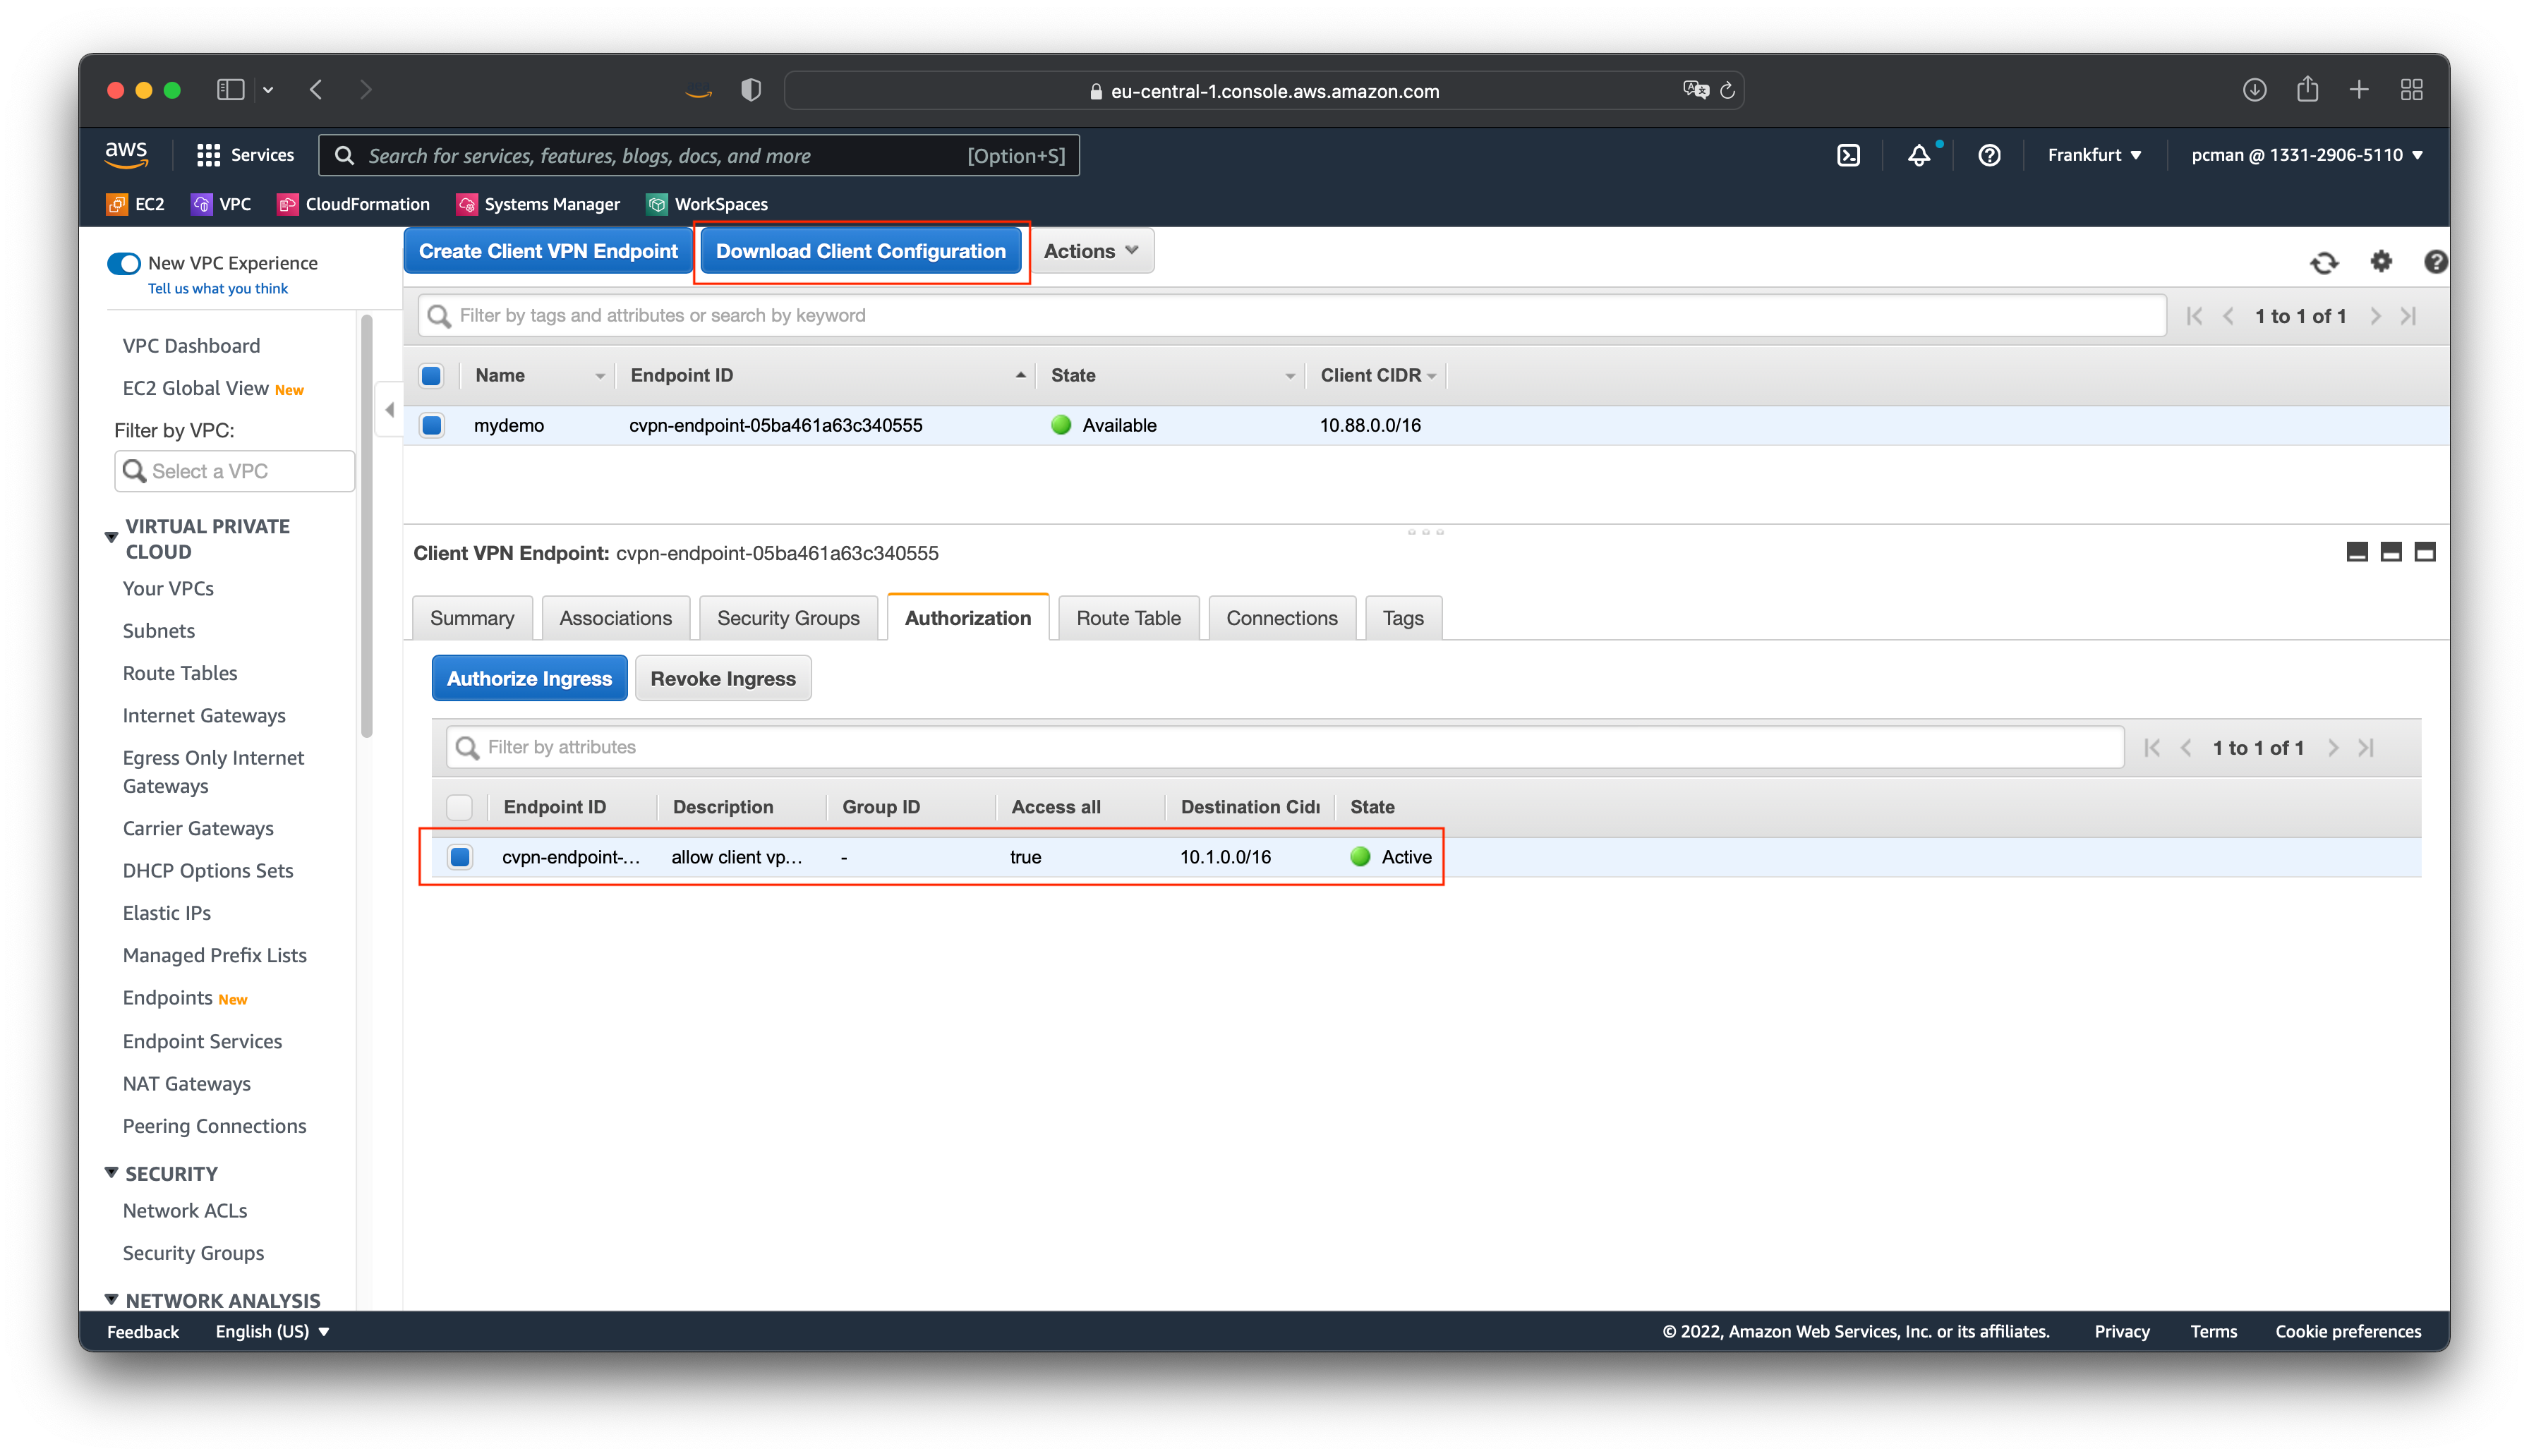Image resolution: width=2529 pixels, height=1456 pixels.
Task: Switch to the Summary tab
Action: [472, 618]
